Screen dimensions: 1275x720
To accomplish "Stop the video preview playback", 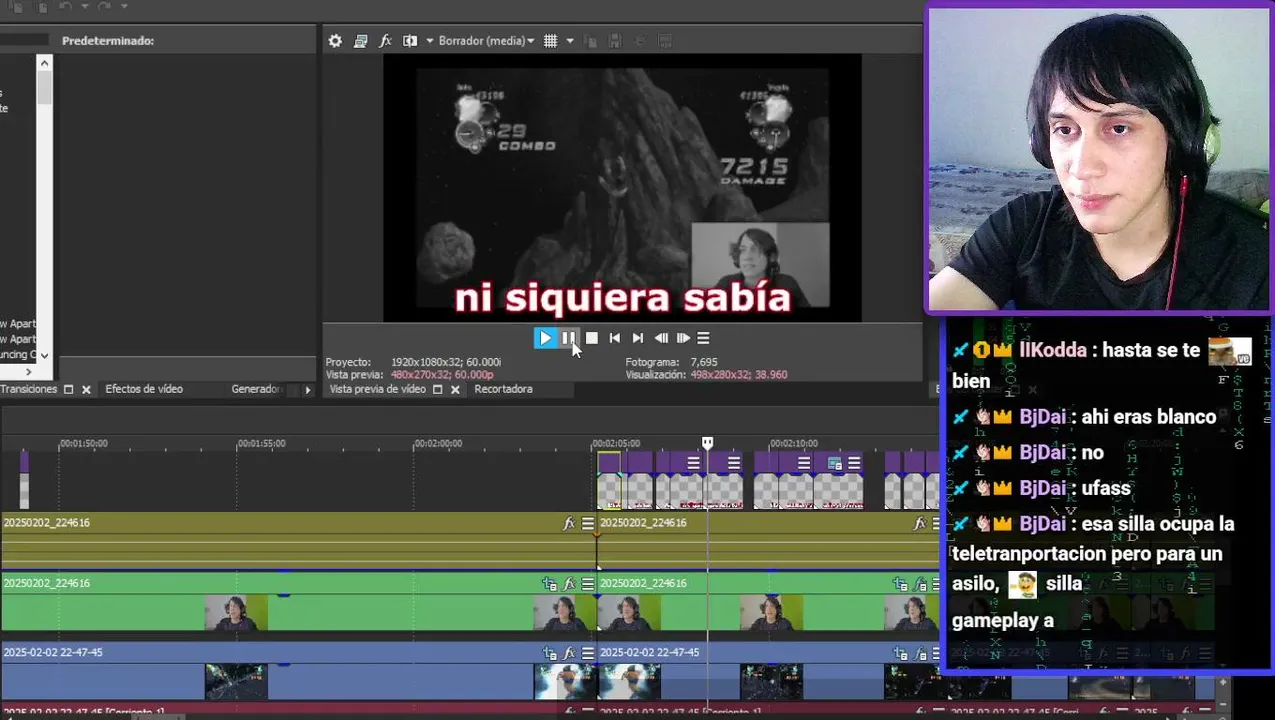I will point(591,338).
